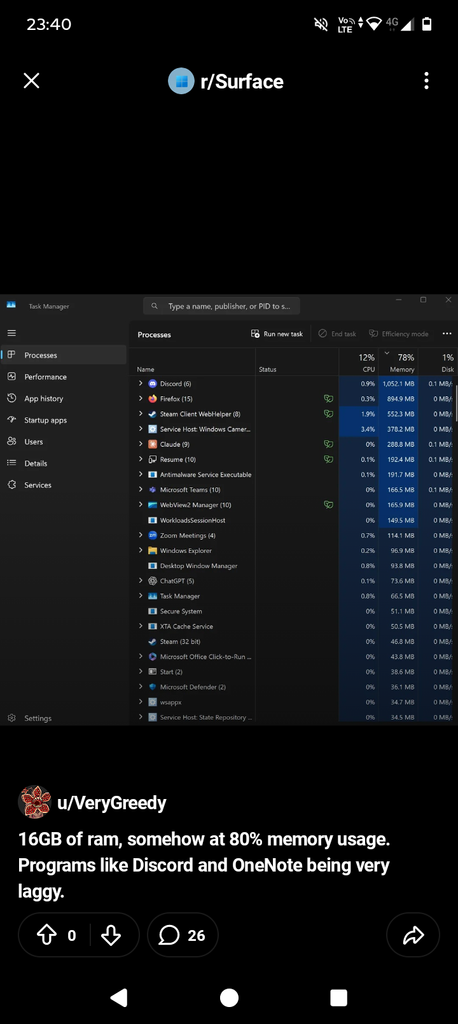Tap the share arrow button

[x=413, y=935]
